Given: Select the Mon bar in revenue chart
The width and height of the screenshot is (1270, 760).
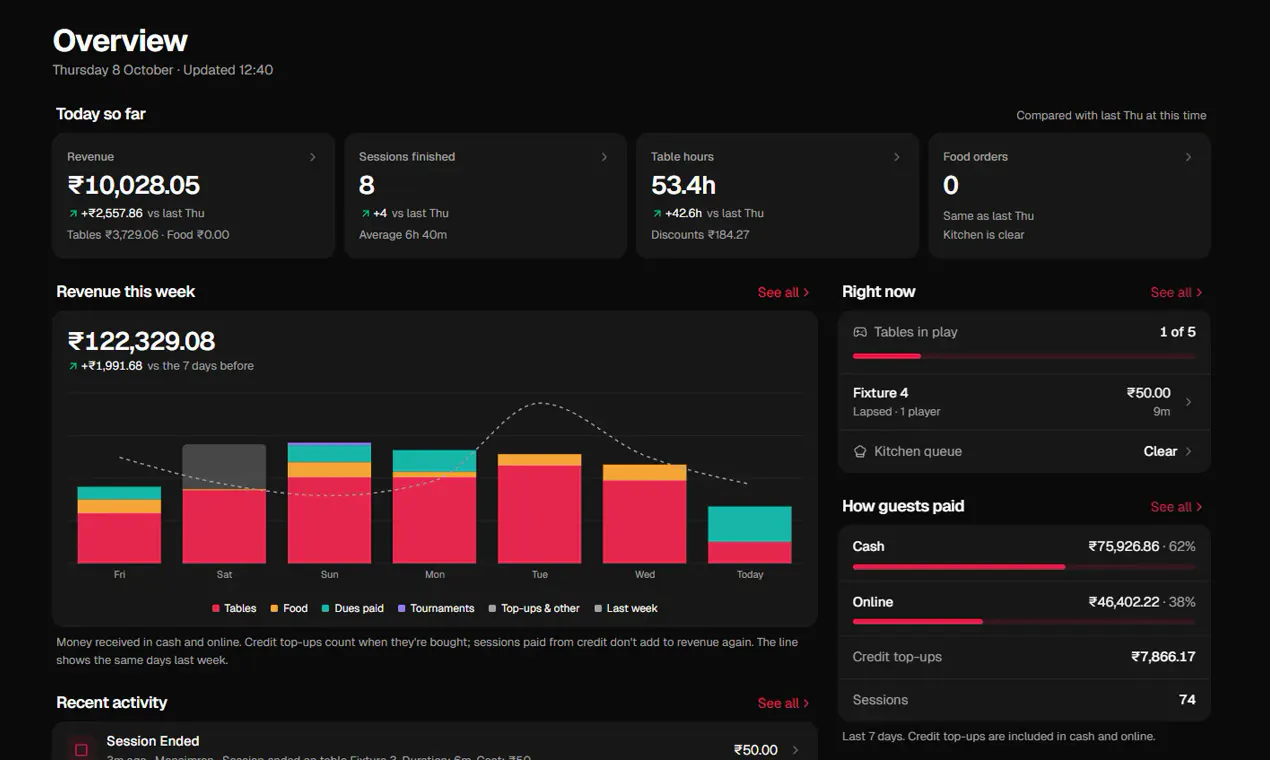Looking at the screenshot, I should pos(434,506).
